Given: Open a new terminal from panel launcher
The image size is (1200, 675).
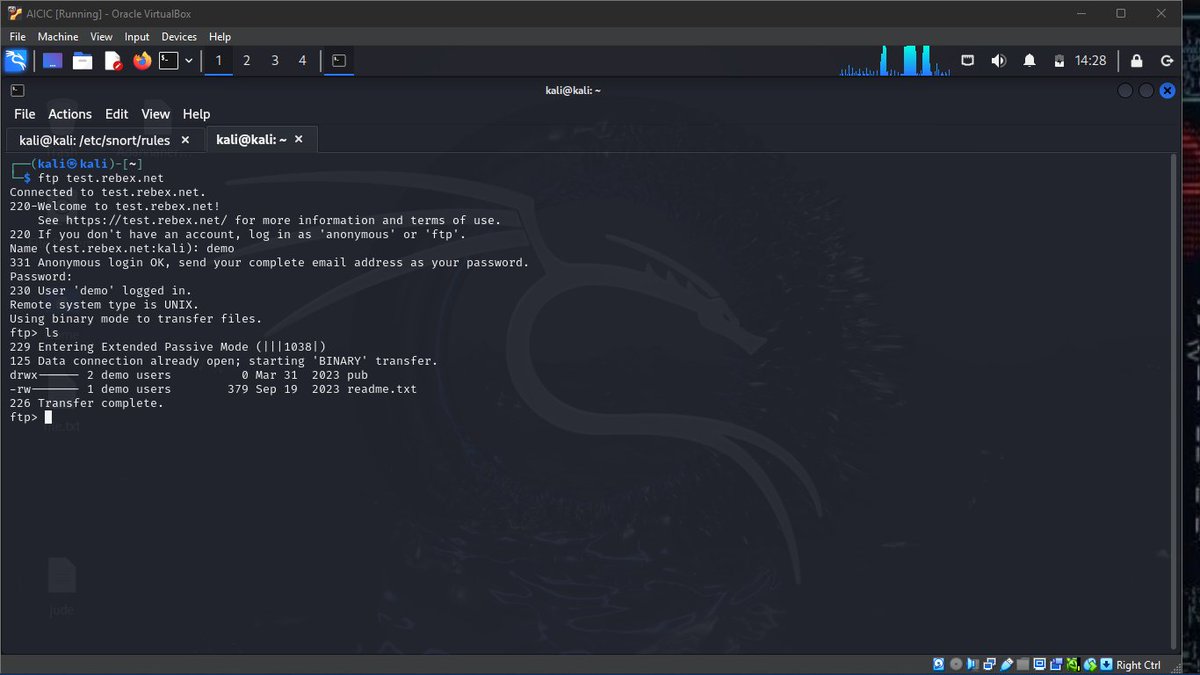Looking at the screenshot, I should click(x=169, y=61).
